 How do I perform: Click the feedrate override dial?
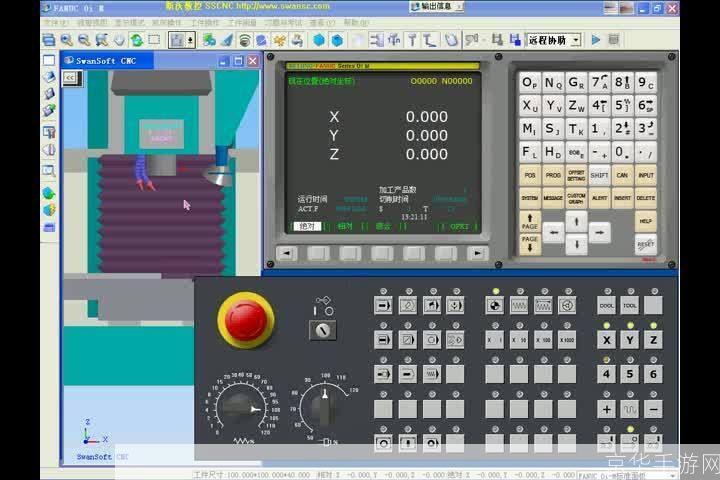242,408
